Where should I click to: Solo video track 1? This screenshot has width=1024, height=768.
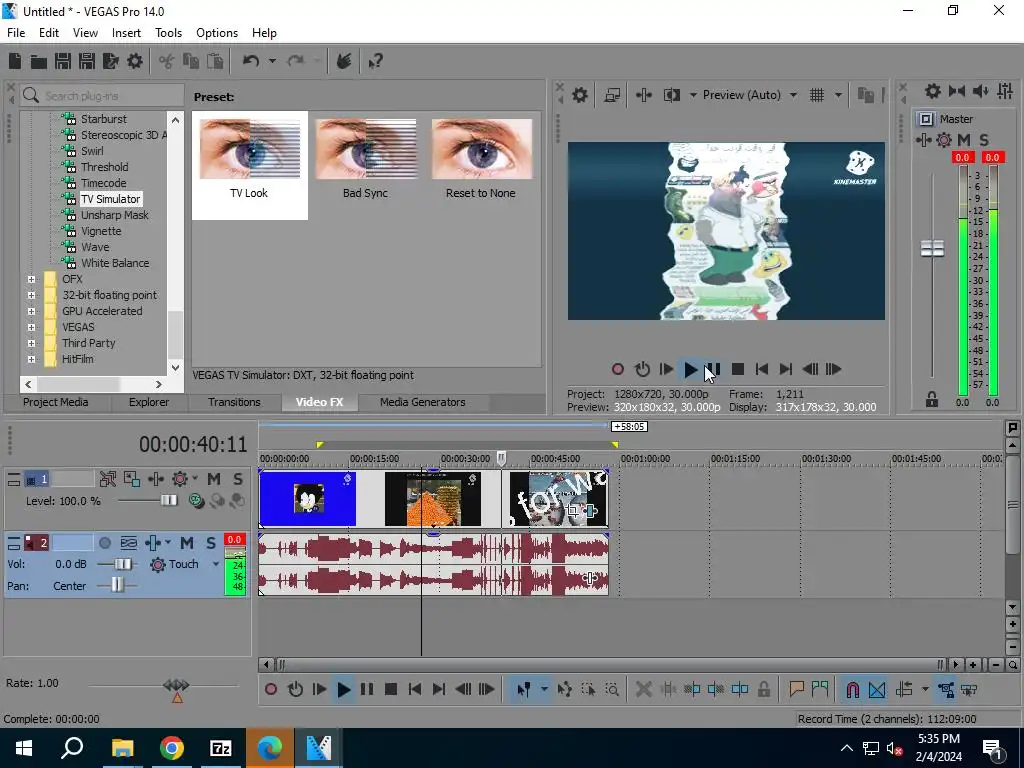238,479
